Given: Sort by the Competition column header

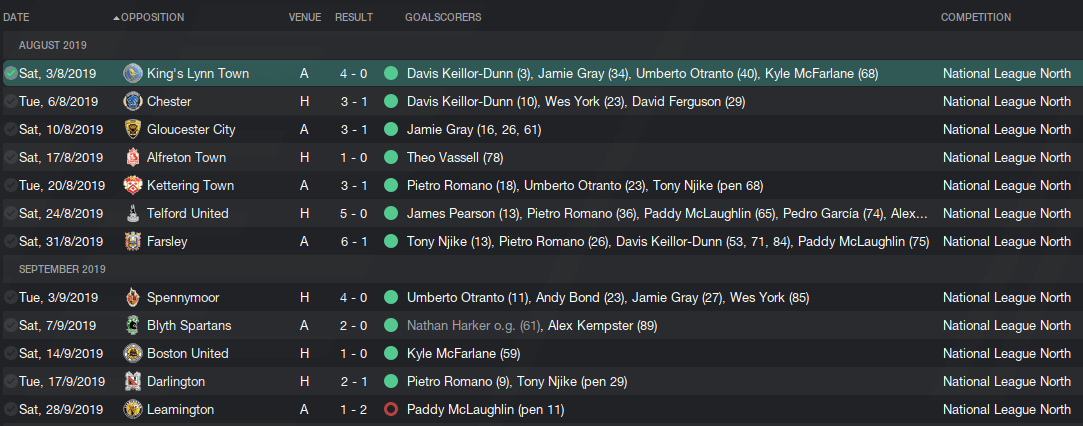Looking at the screenshot, I should tap(976, 17).
